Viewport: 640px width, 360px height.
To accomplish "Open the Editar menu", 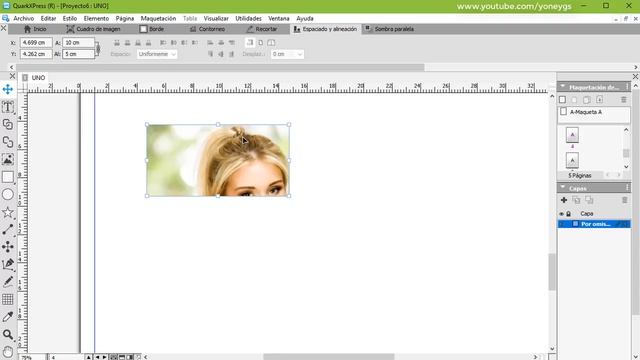I will tap(48, 18).
